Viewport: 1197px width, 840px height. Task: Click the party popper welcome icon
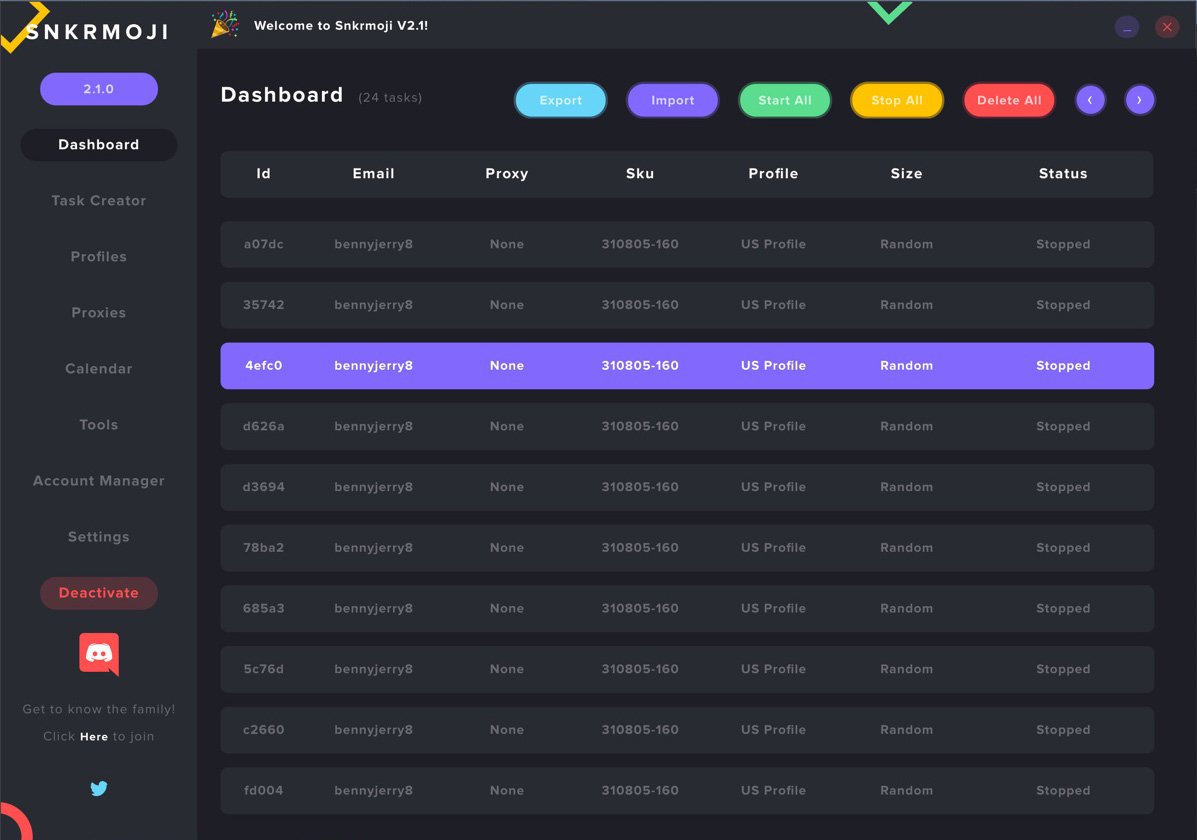click(224, 25)
